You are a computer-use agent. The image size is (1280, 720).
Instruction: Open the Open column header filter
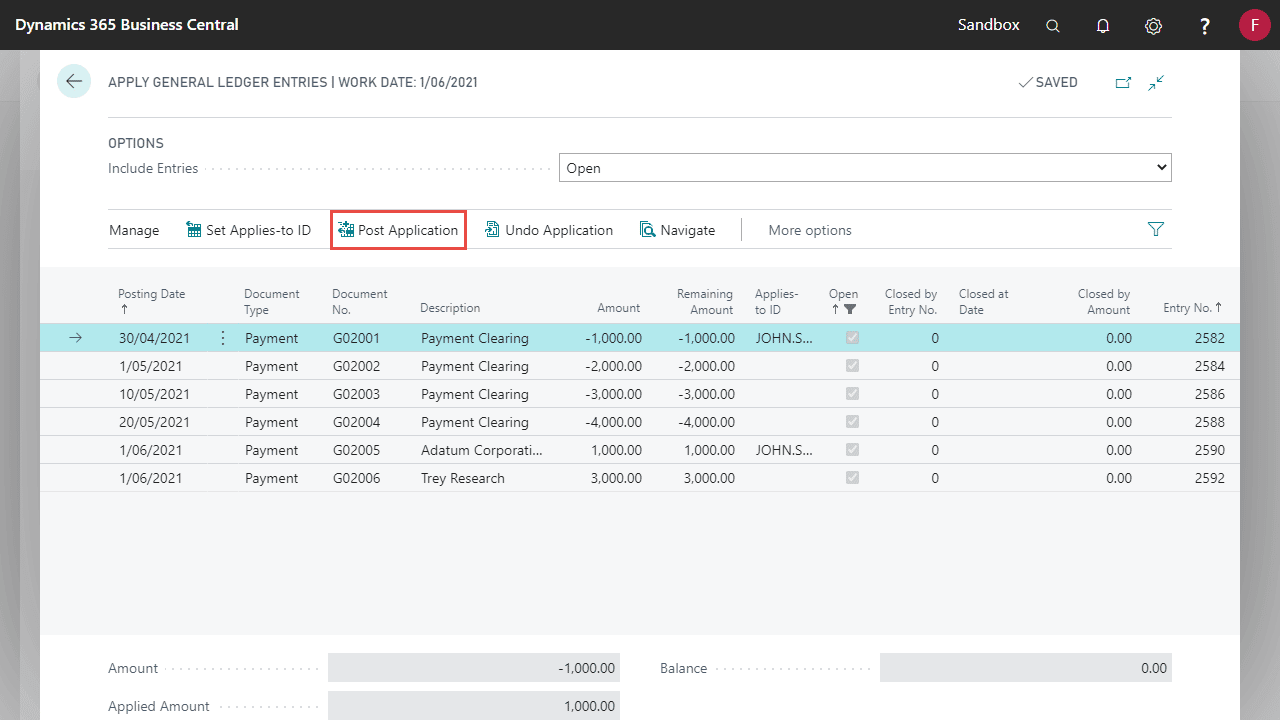click(x=844, y=301)
